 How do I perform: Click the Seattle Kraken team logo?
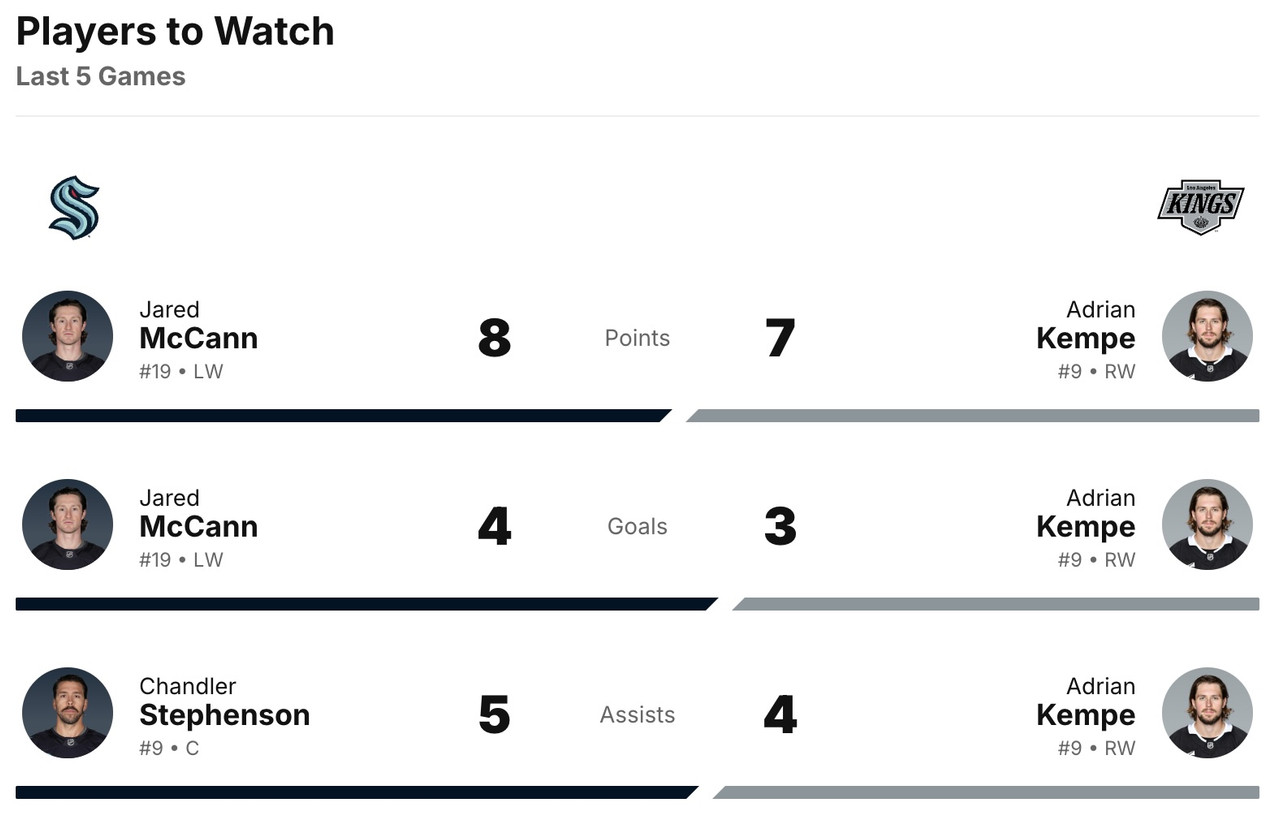pyautogui.click(x=74, y=208)
